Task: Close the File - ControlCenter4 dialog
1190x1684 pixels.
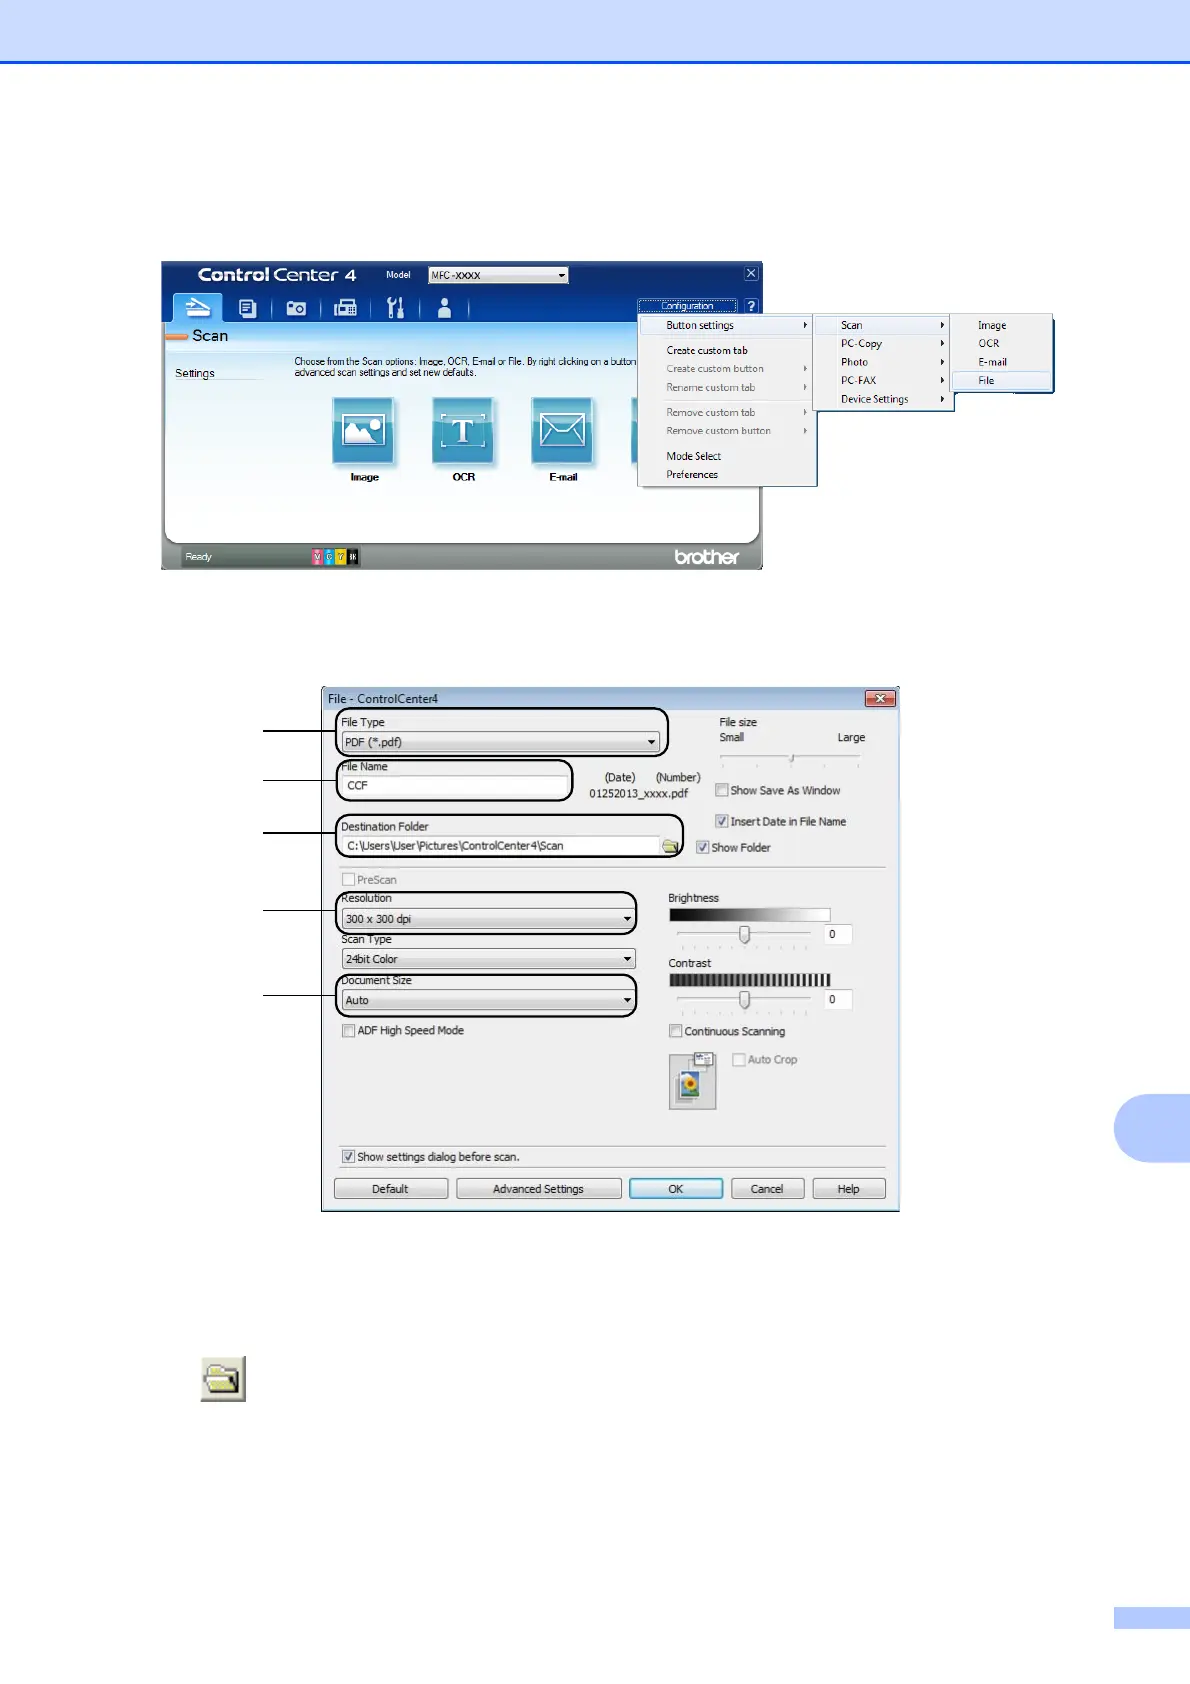Action: click(x=879, y=698)
